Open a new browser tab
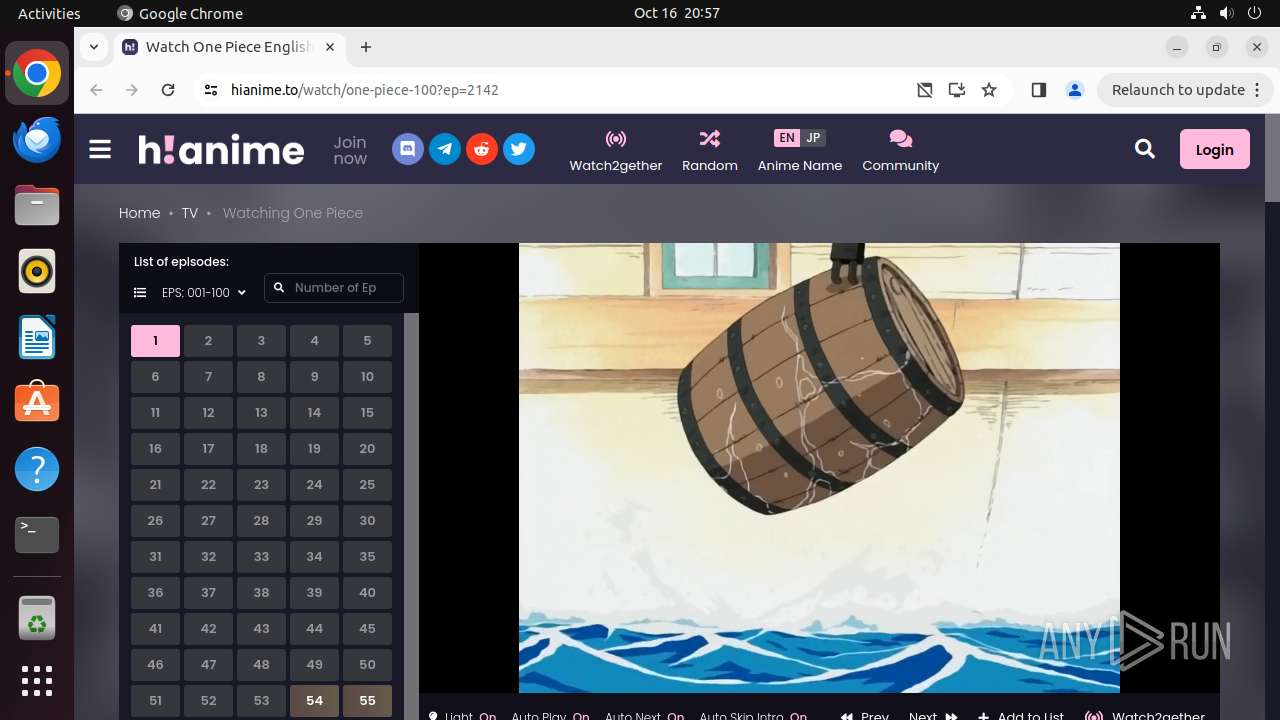Image resolution: width=1280 pixels, height=720 pixels. pyautogui.click(x=366, y=47)
